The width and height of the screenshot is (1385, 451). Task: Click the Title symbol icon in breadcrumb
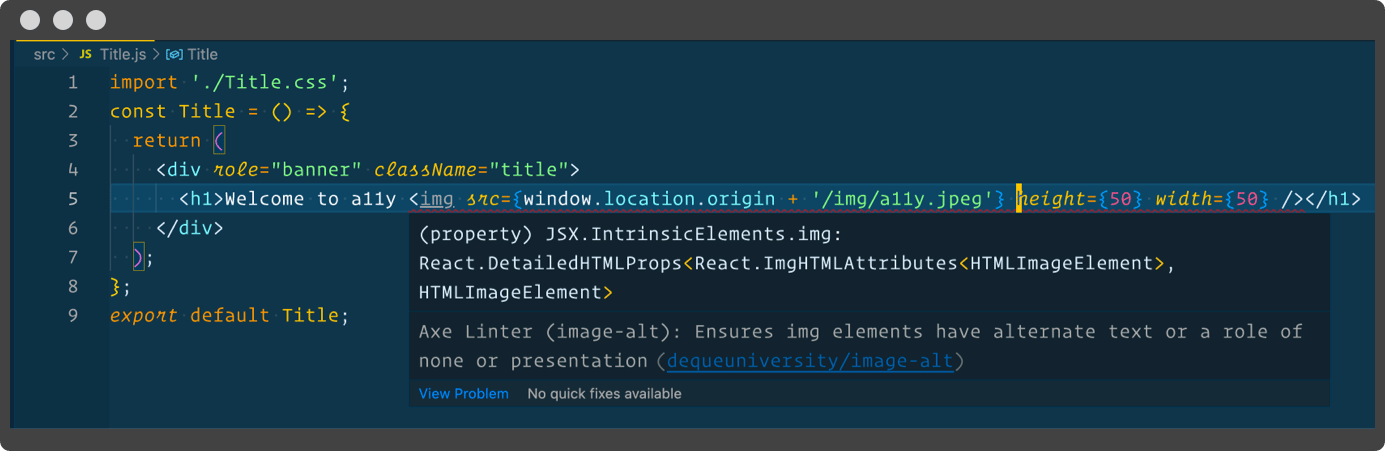click(x=174, y=54)
